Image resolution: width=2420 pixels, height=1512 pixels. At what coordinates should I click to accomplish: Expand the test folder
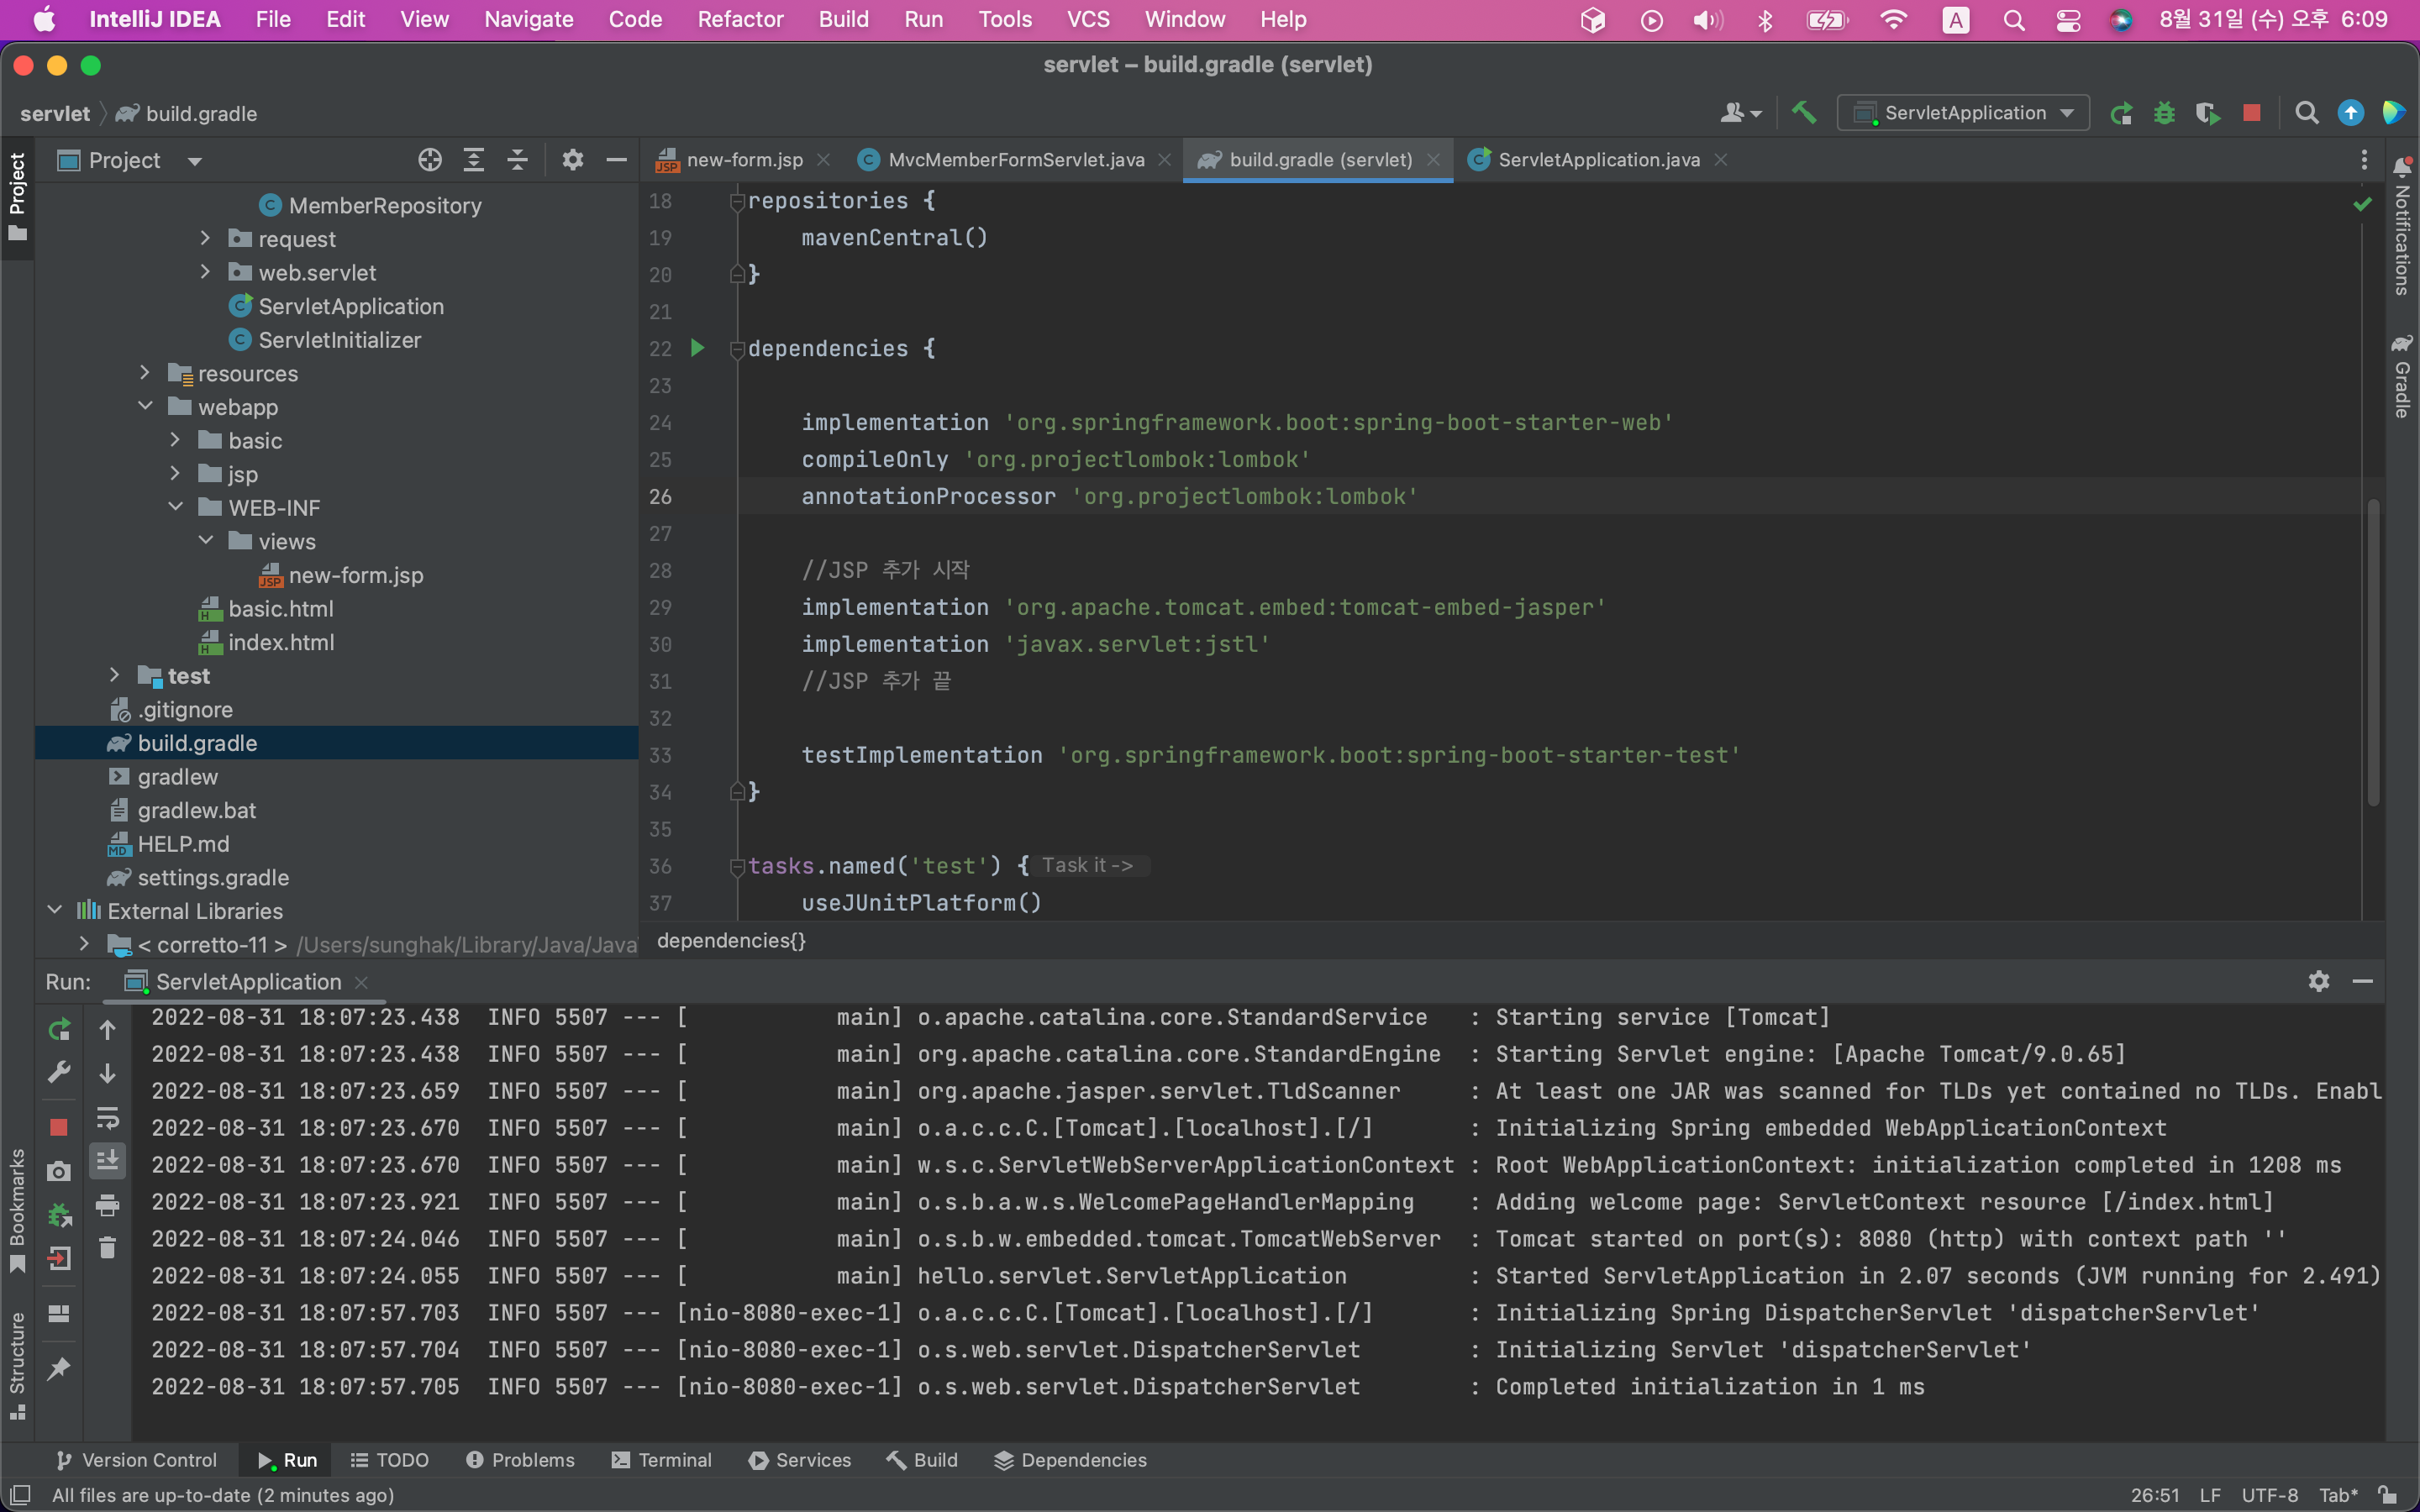point(114,675)
